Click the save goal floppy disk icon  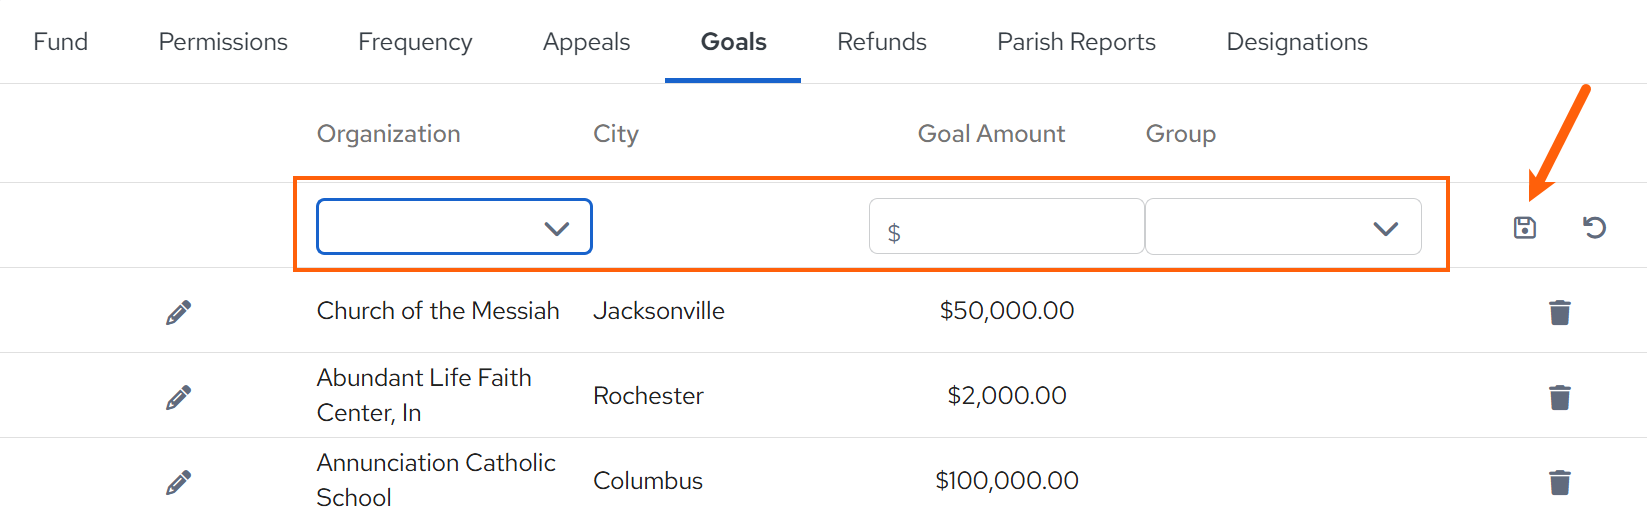(x=1524, y=228)
